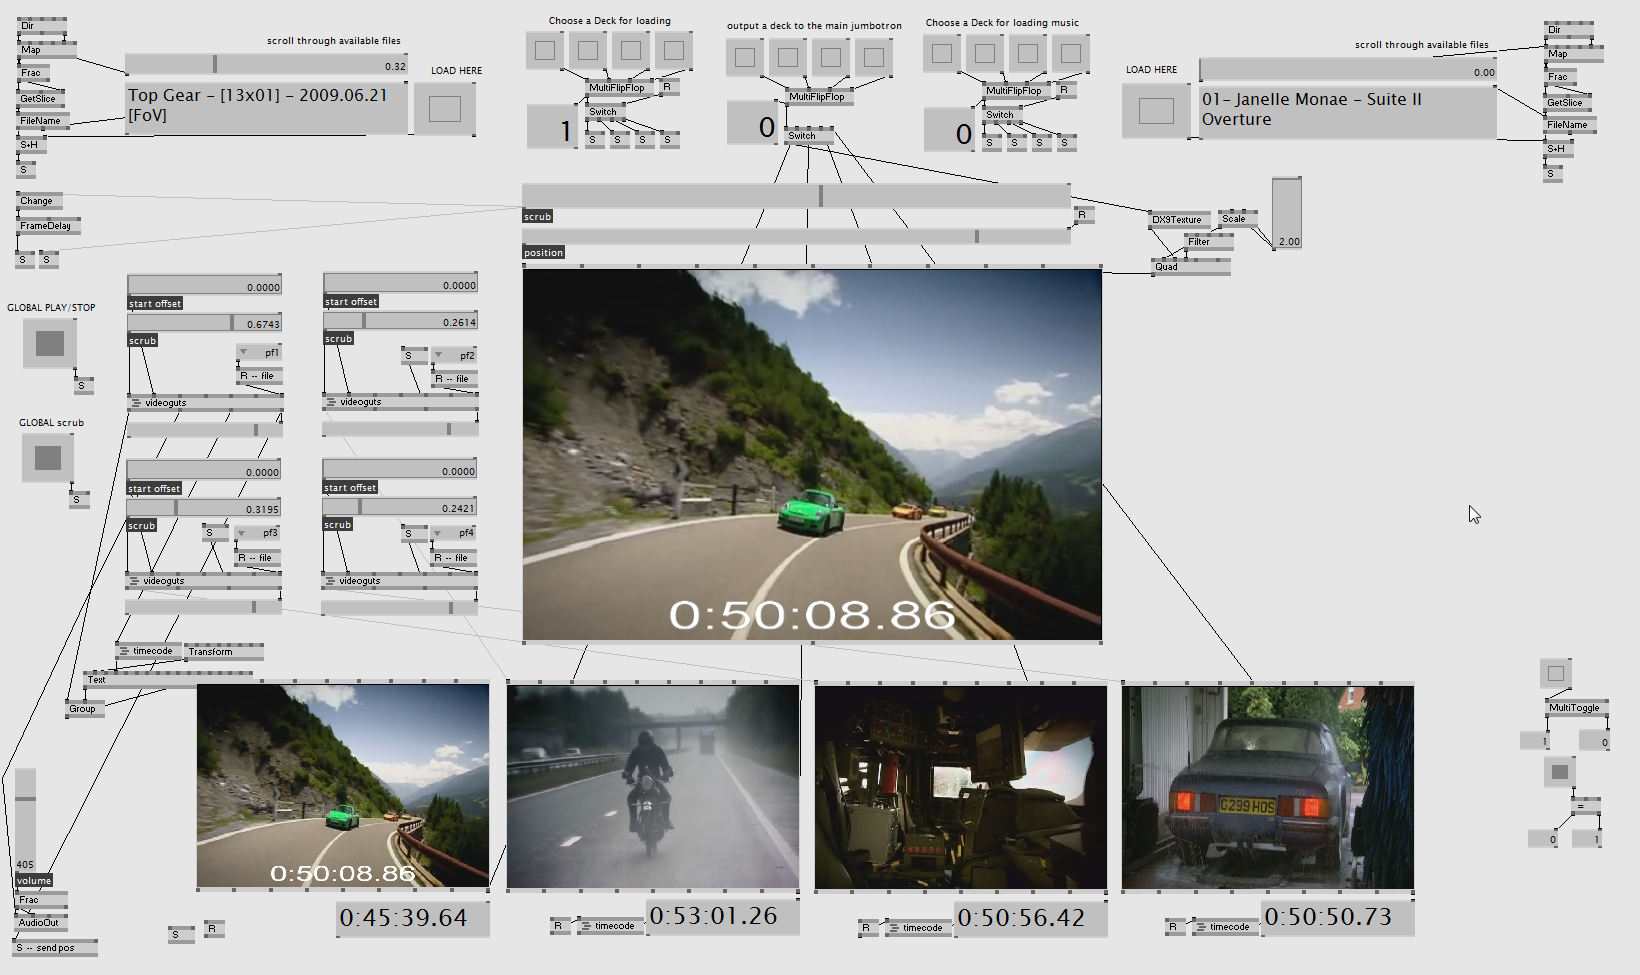Select the MultiToggle node
This screenshot has width=1640, height=975.
tap(1574, 708)
